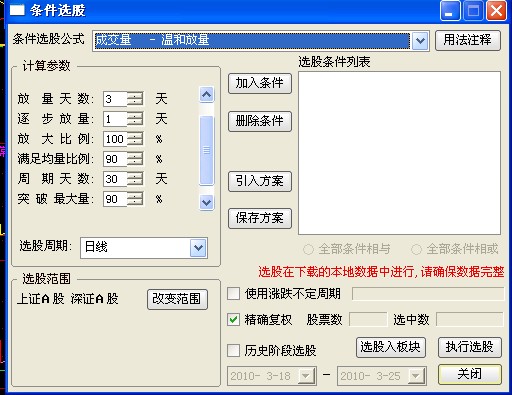
Task: Adjust the 逐步放量 spinner stepper
Action: pos(135,119)
